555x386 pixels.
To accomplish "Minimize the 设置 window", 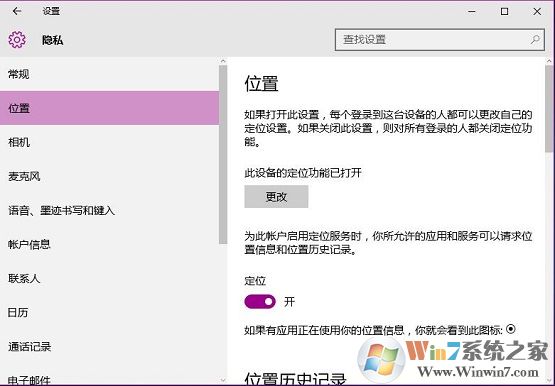I will tap(472, 11).
